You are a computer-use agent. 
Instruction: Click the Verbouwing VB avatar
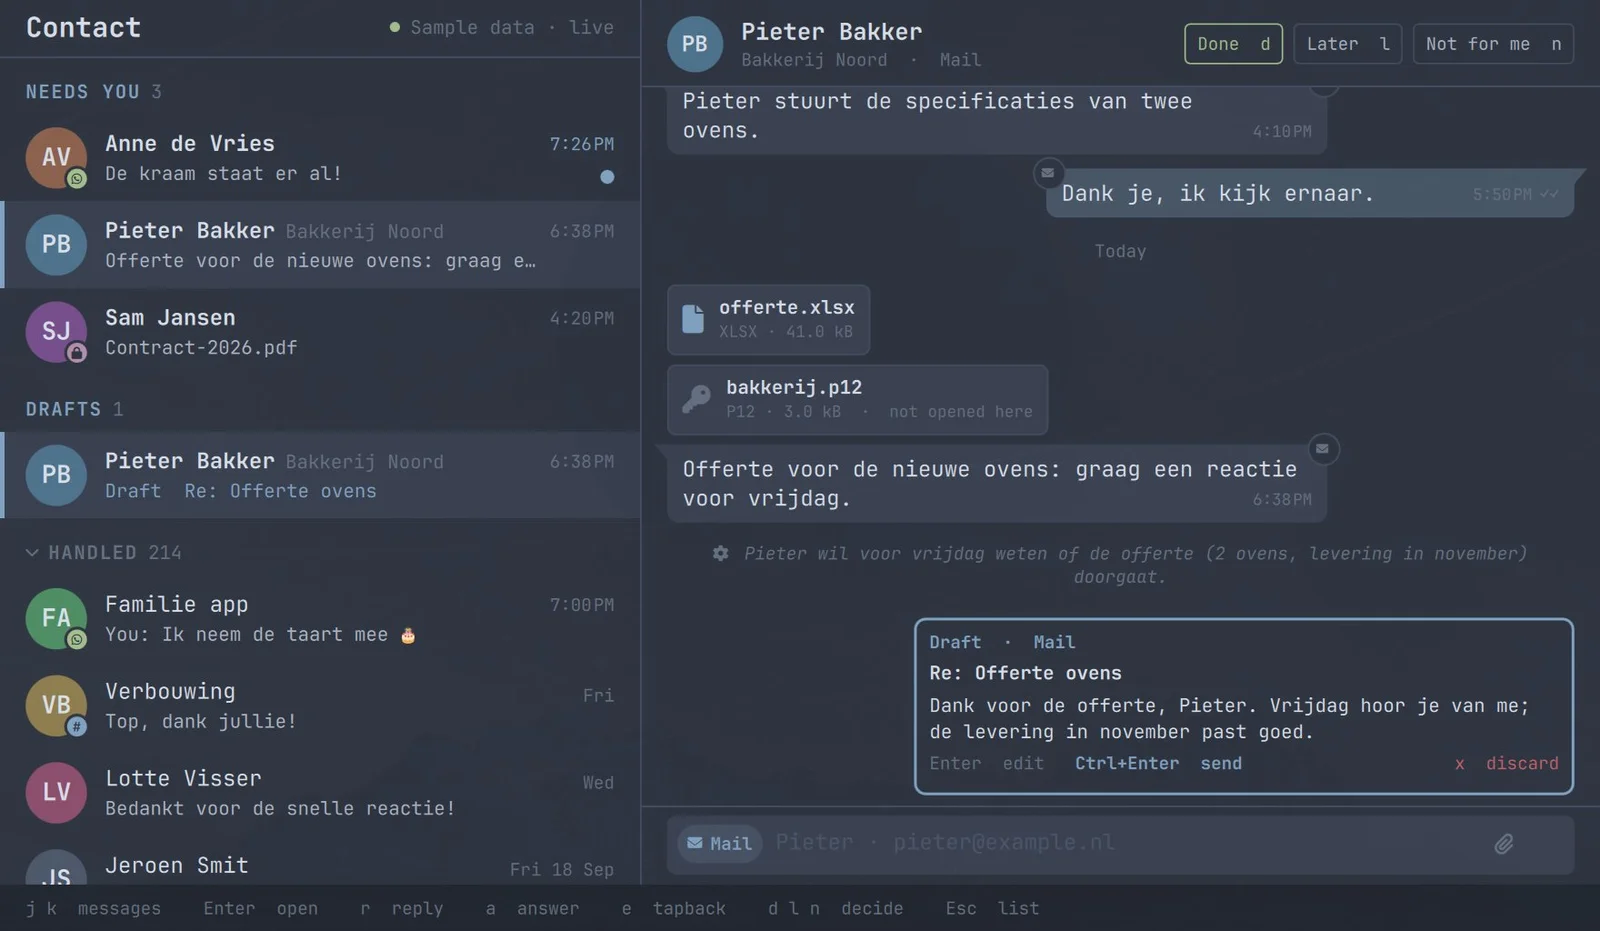click(56, 705)
